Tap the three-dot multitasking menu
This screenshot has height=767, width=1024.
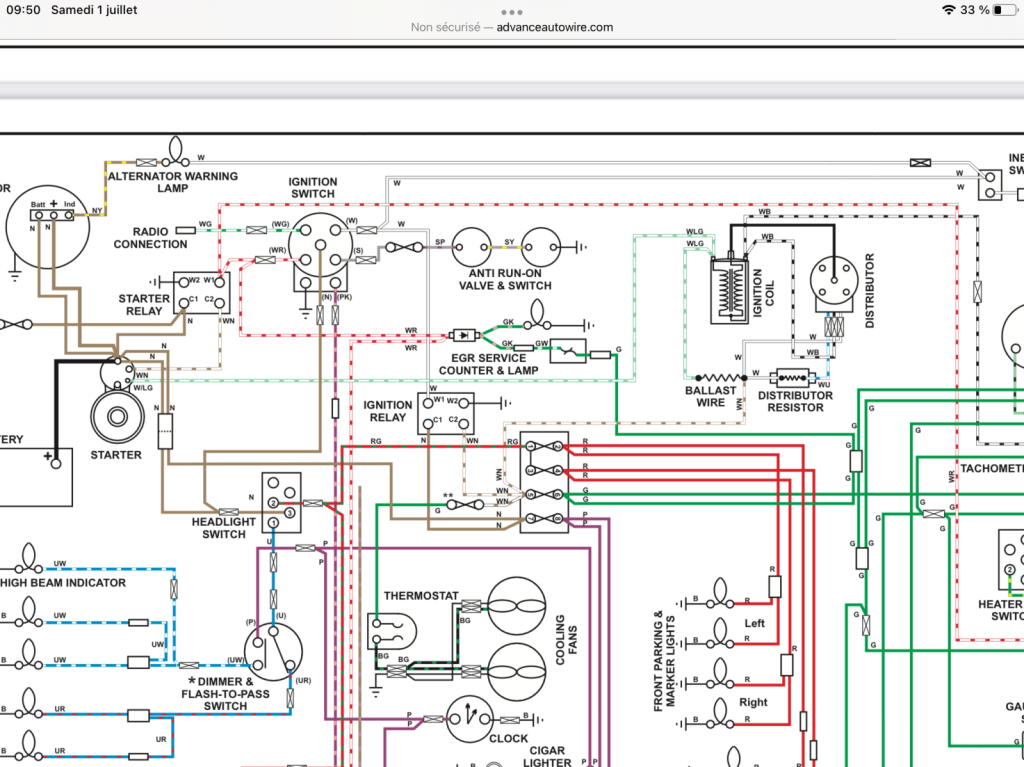click(x=512, y=12)
